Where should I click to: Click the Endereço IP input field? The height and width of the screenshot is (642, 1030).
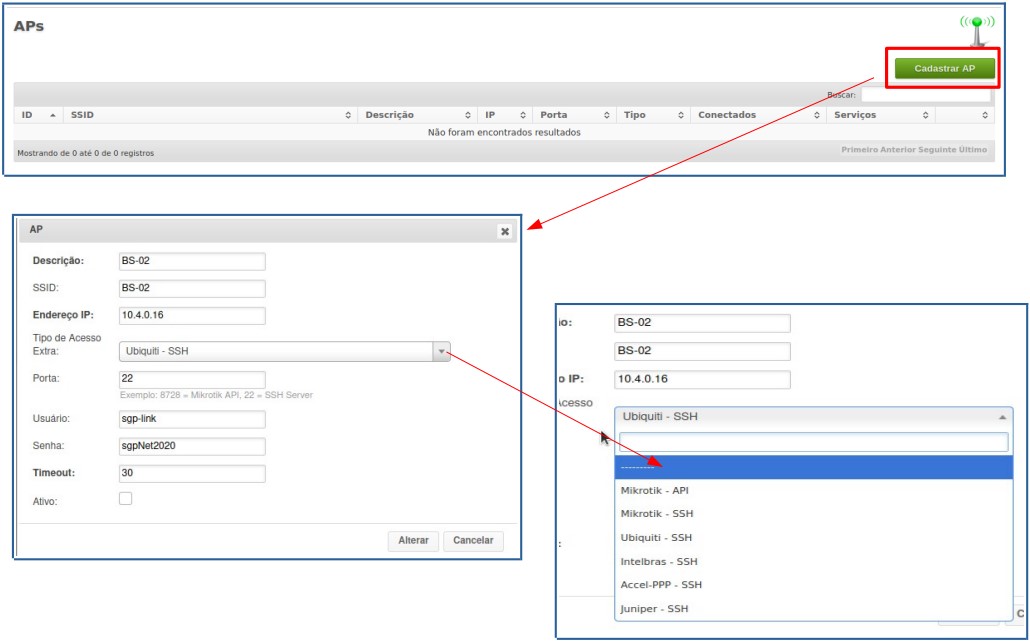tap(191, 316)
